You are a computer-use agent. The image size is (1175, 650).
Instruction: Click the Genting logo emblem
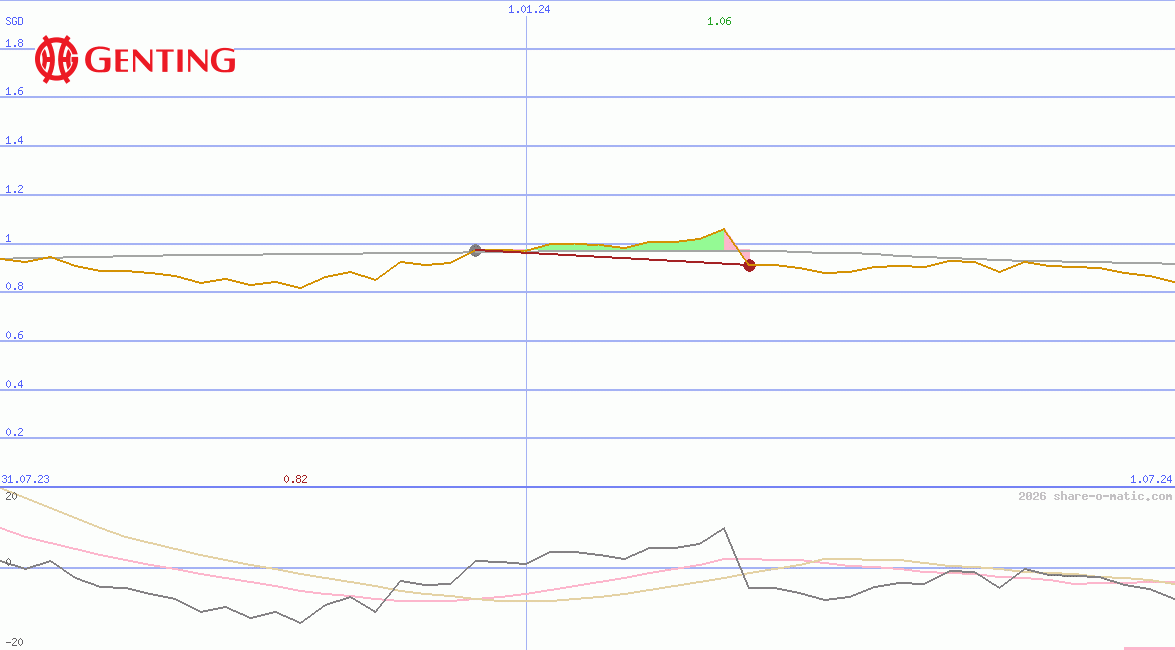pos(56,59)
